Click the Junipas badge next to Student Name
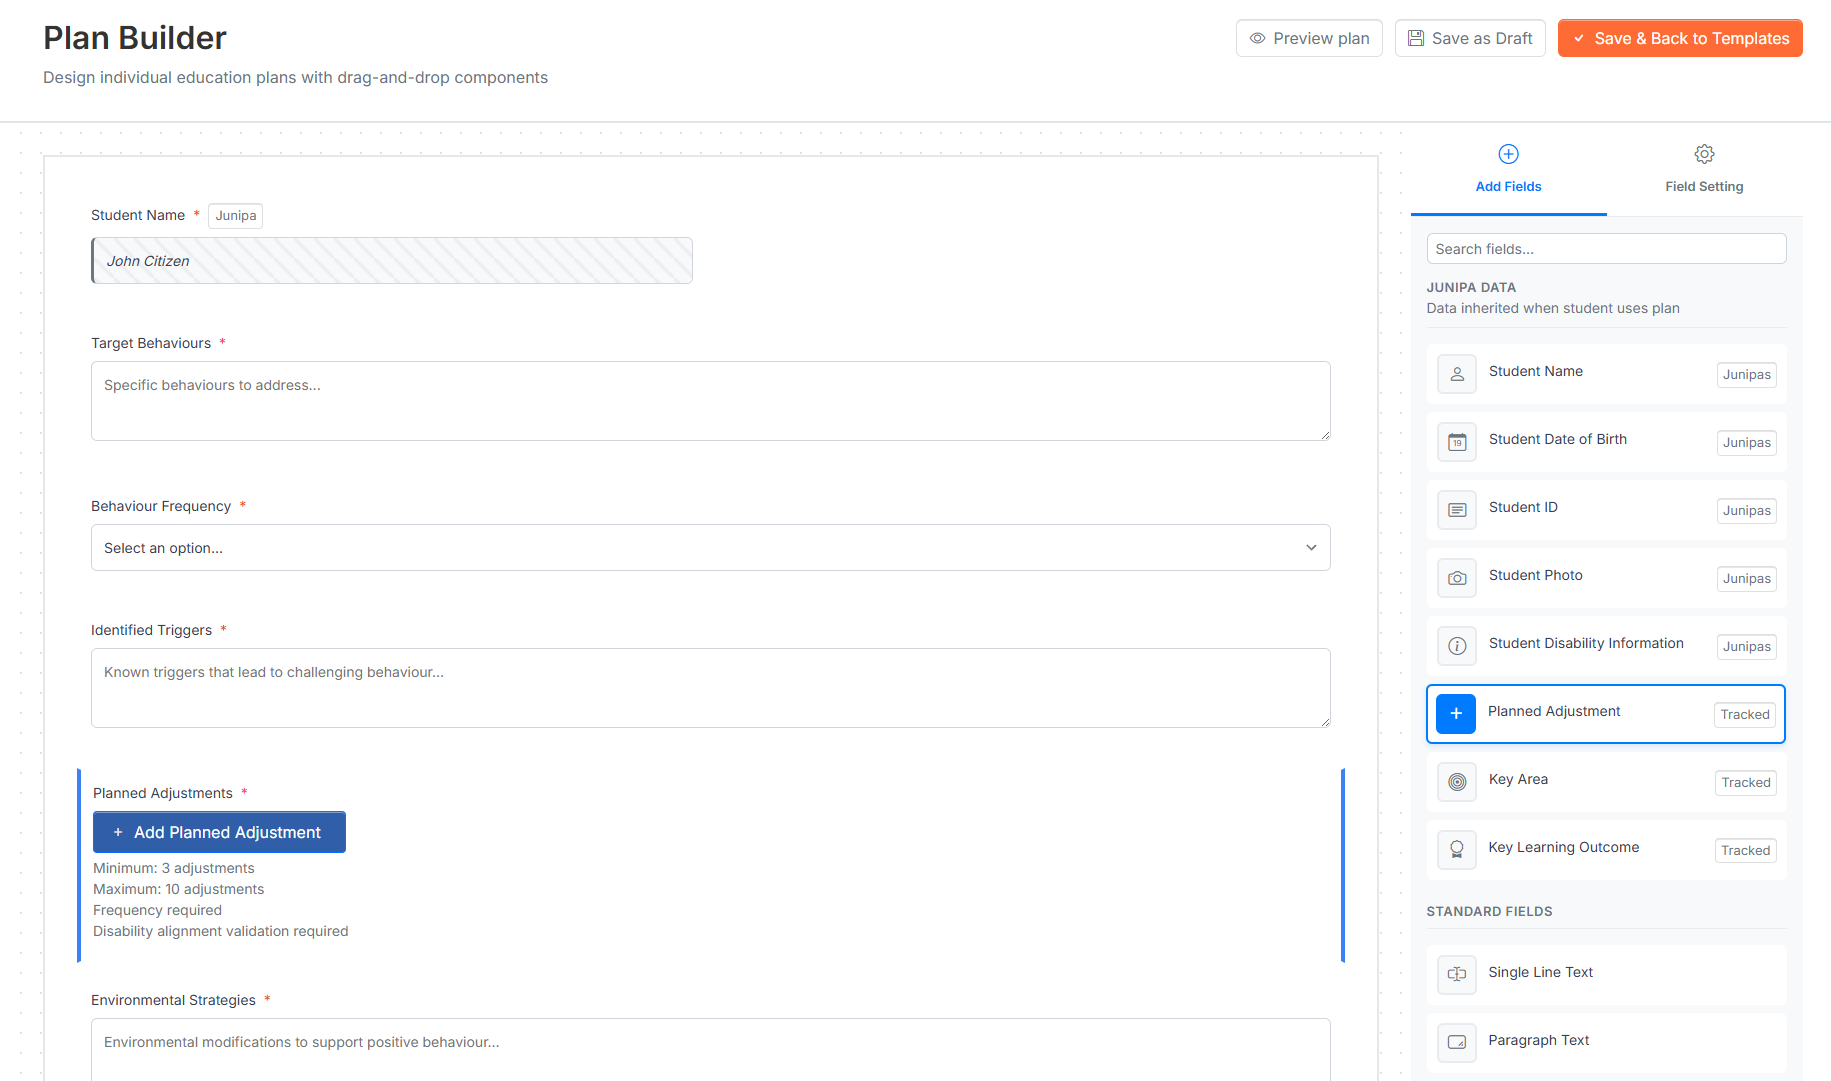The height and width of the screenshot is (1081, 1831). pos(1746,374)
